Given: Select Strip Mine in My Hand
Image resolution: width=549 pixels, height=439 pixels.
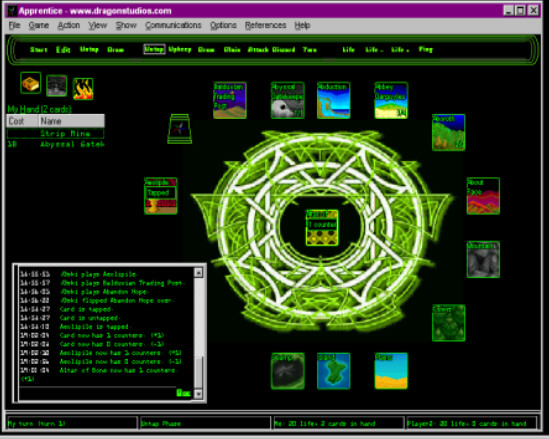Looking at the screenshot, I should click(55, 133).
